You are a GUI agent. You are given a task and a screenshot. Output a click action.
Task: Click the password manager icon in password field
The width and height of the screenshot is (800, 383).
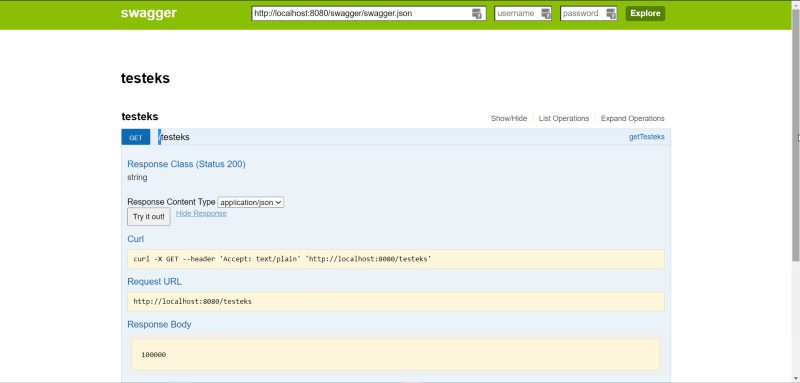click(611, 14)
